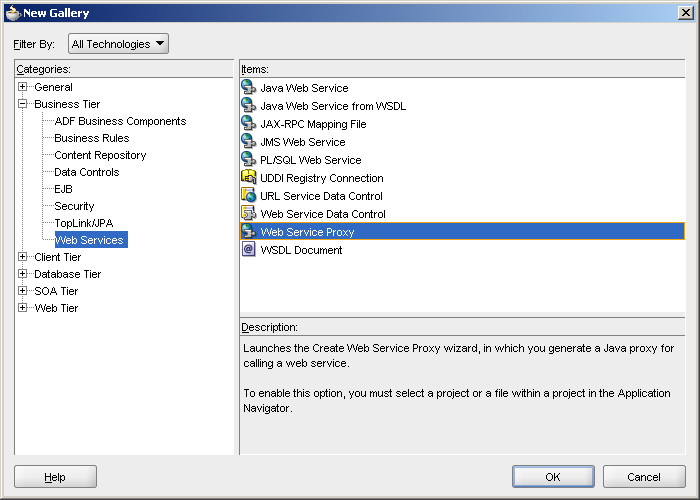The width and height of the screenshot is (700, 500).
Task: Select the TopLink/JPA category
Action: tap(83, 223)
